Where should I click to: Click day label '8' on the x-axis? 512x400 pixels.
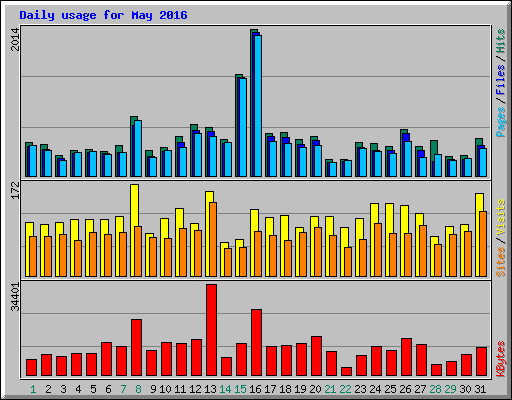(138, 389)
